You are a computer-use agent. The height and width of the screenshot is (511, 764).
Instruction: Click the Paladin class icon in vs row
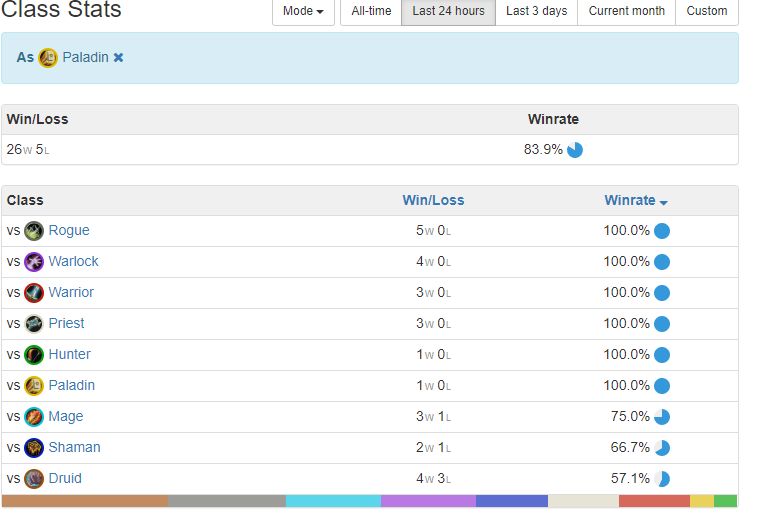(x=34, y=386)
